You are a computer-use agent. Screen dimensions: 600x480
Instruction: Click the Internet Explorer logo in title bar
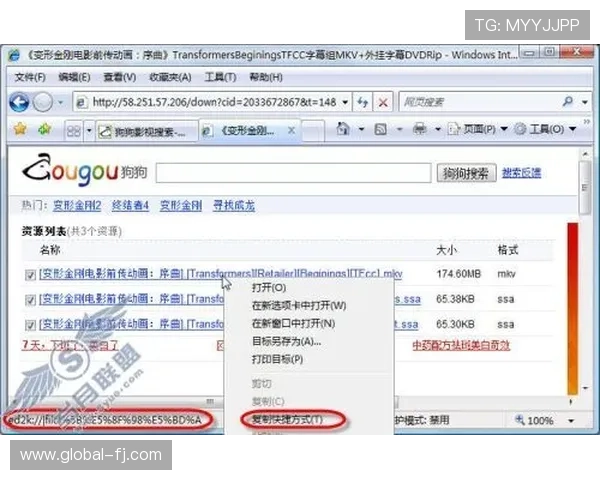tap(14, 55)
